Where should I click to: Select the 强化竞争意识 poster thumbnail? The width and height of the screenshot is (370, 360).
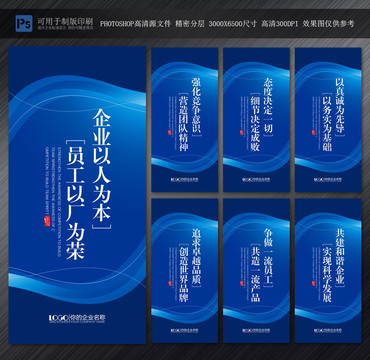click(x=185, y=120)
